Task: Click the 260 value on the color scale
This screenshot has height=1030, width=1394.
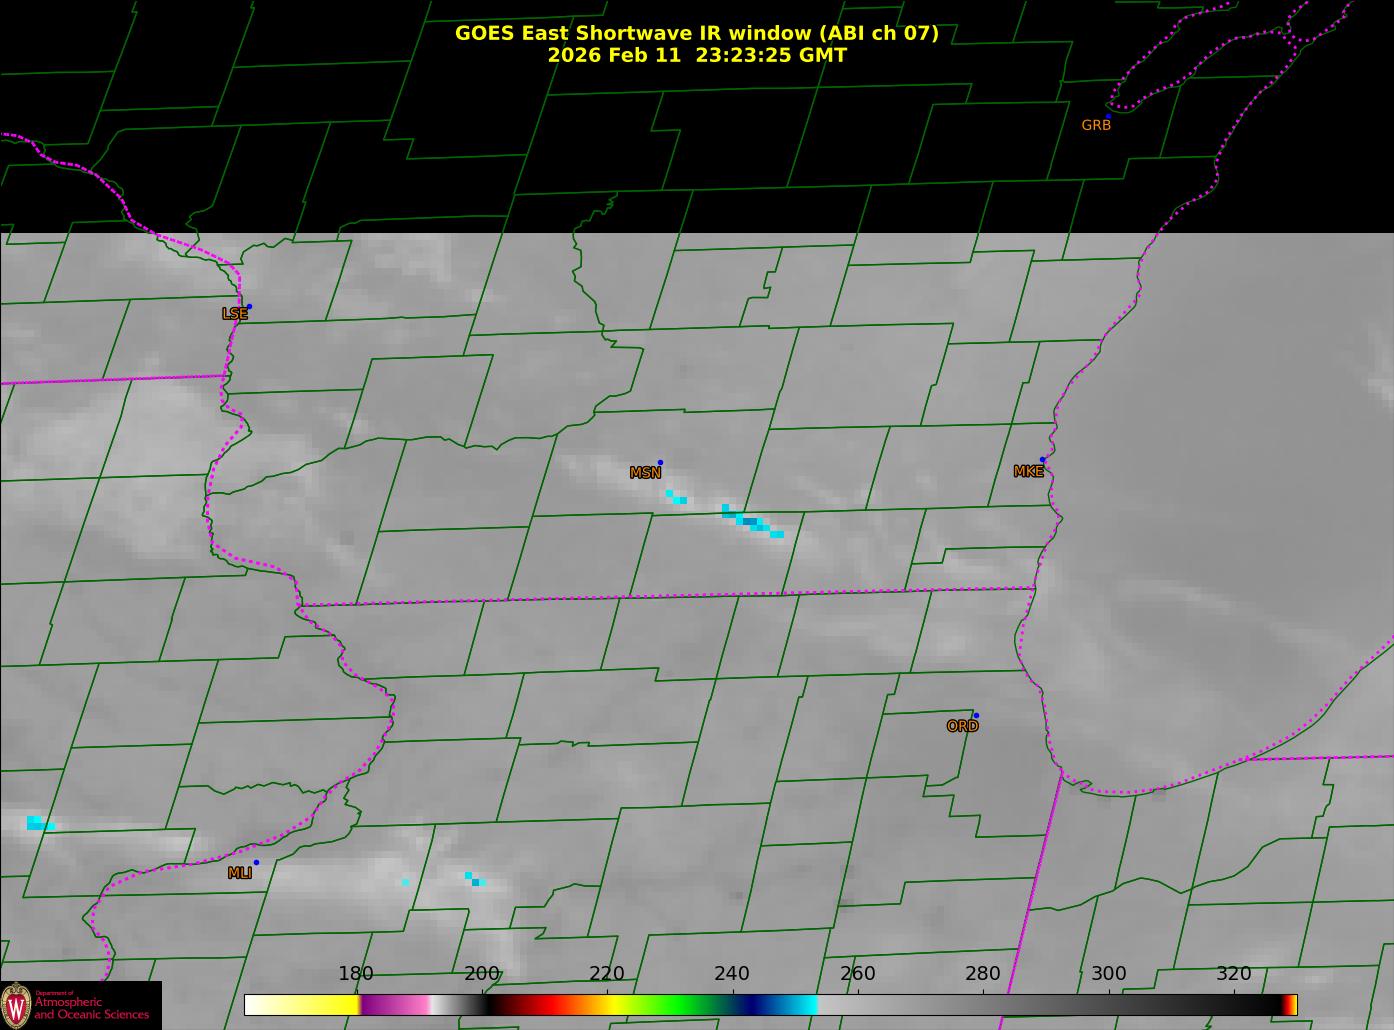Action: point(858,974)
